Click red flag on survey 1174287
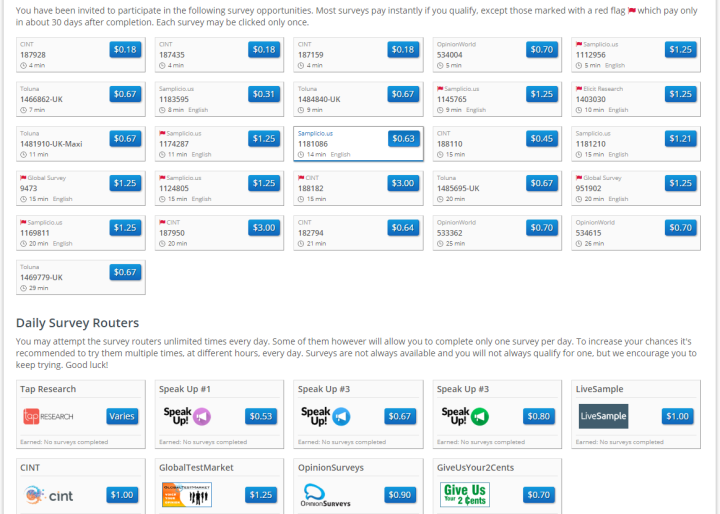Image resolution: width=720 pixels, height=514 pixels. pos(162,133)
